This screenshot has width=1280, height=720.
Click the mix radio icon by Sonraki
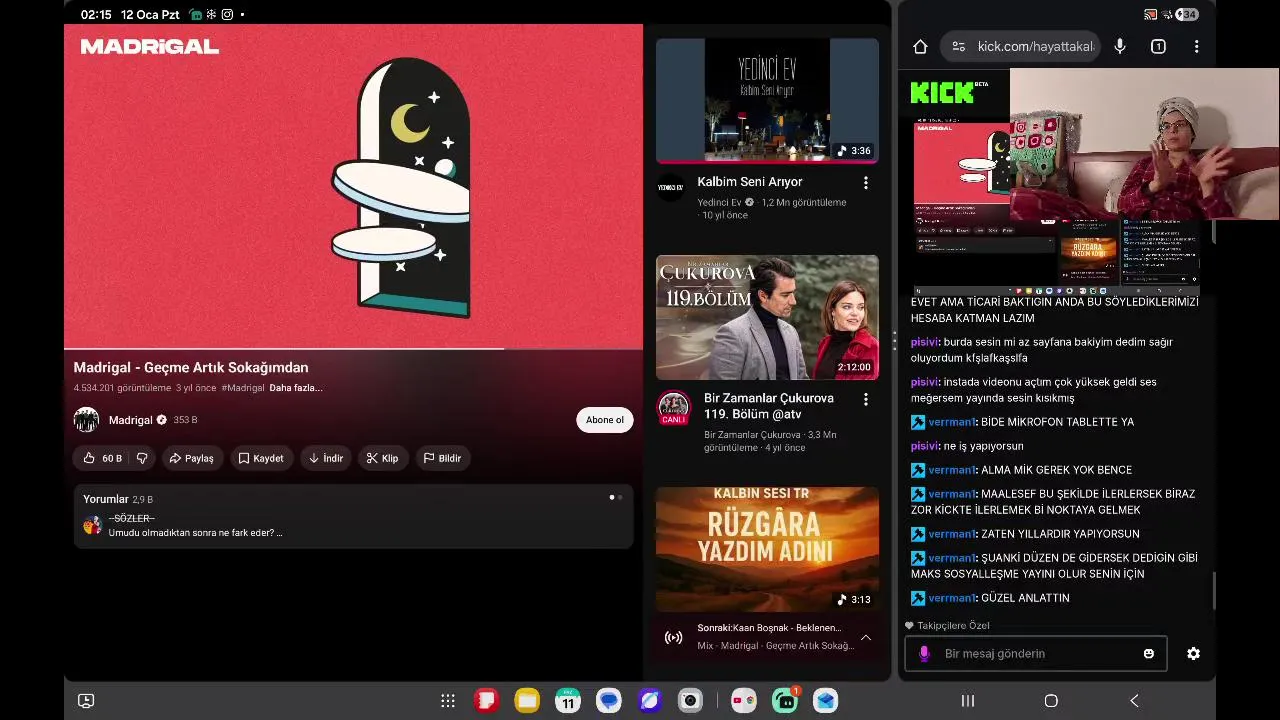[674, 637]
